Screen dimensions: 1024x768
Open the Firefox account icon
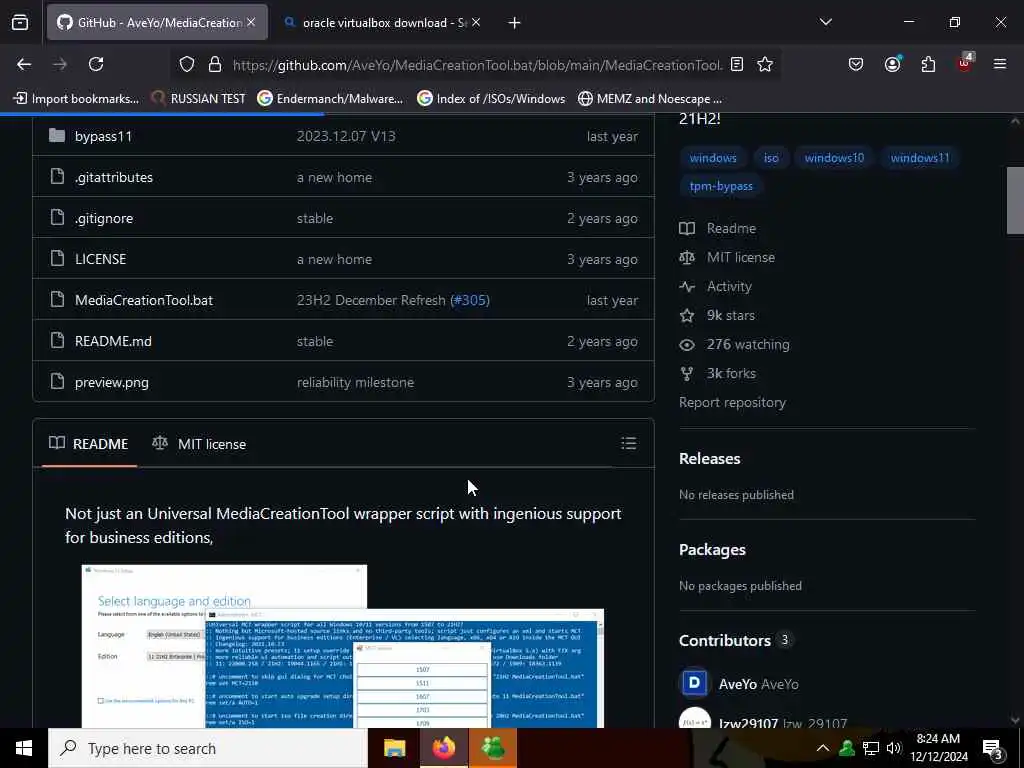892,64
